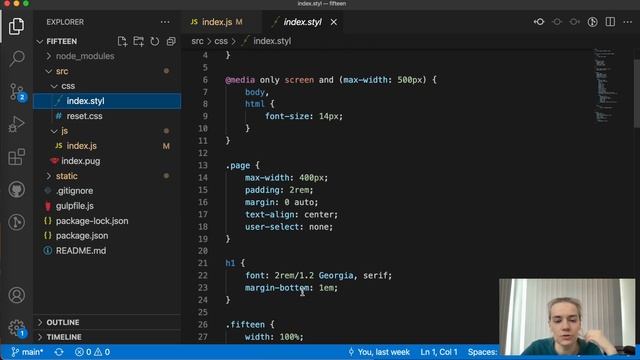This screenshot has width=640, height=360.
Task: Click the synchronize changes icon in status bar
Action: (x=59, y=352)
